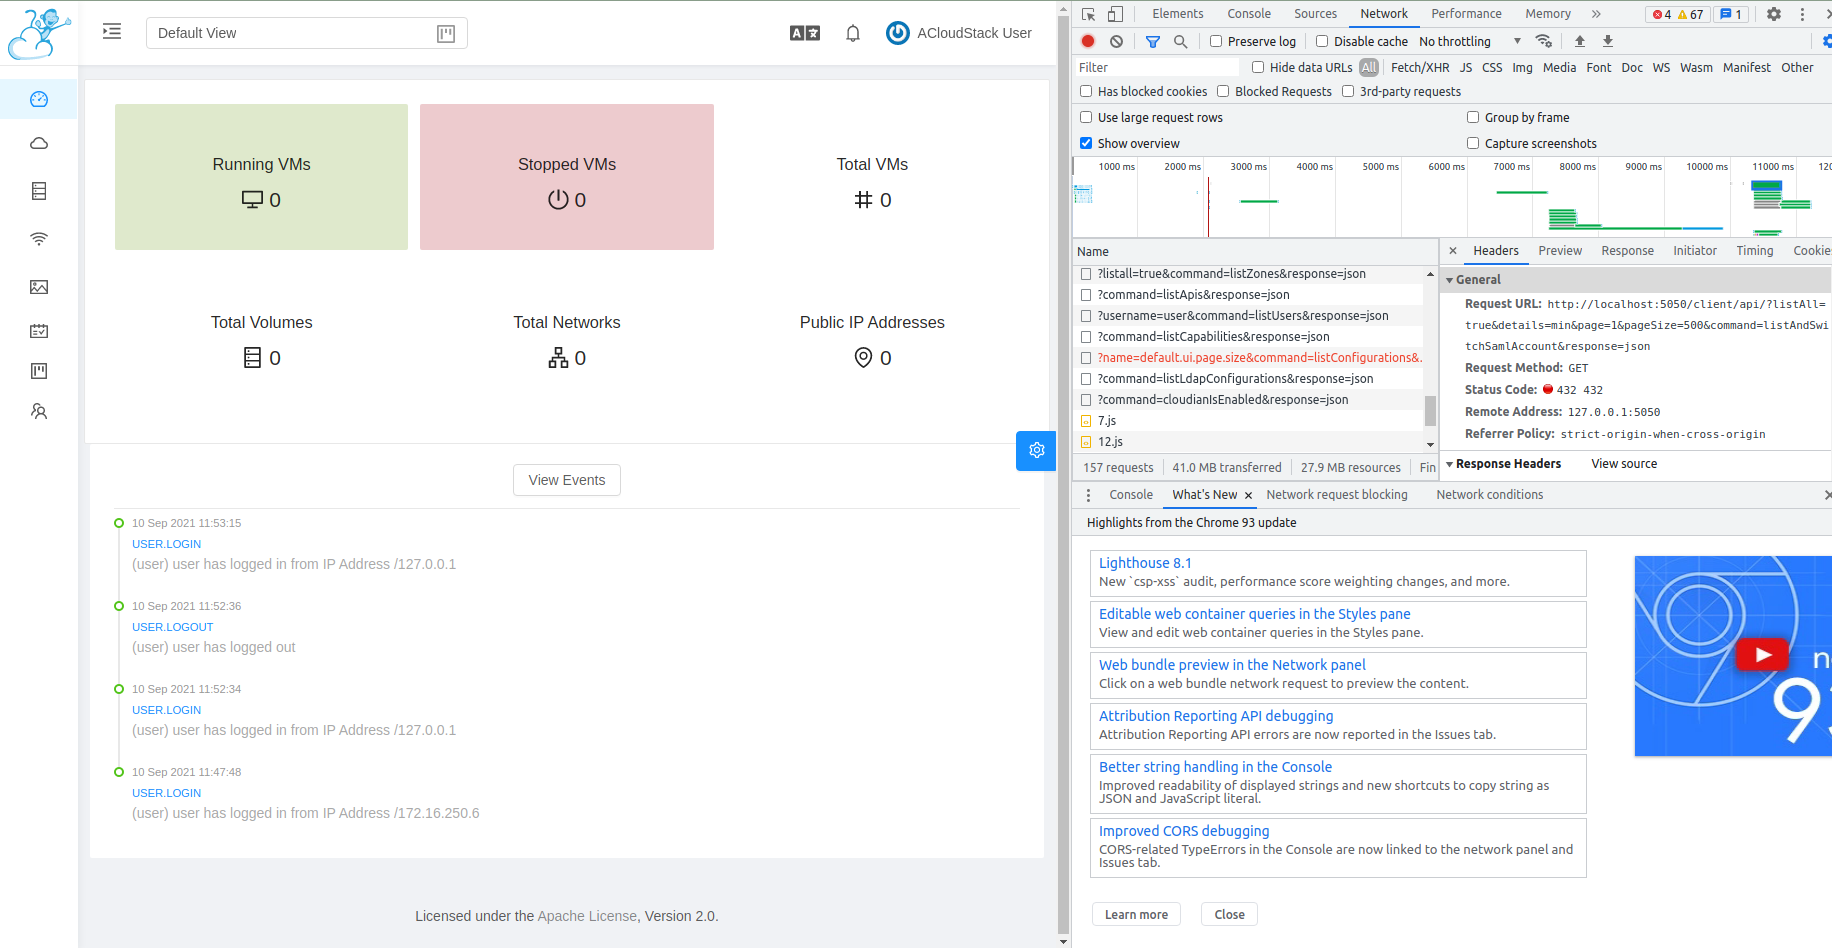Open the drawer three-dot menu
This screenshot has height=948, width=1832.
(x=1088, y=495)
